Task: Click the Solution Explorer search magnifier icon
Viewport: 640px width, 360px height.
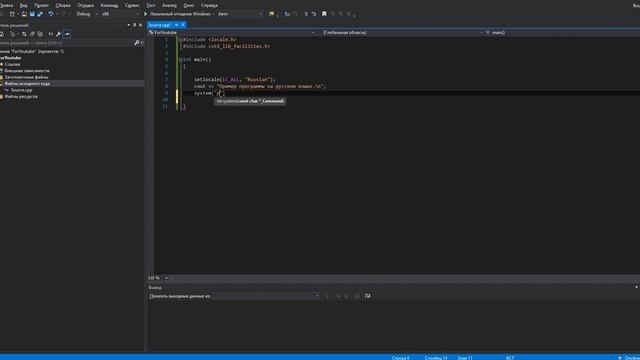Action: [x=137, y=43]
